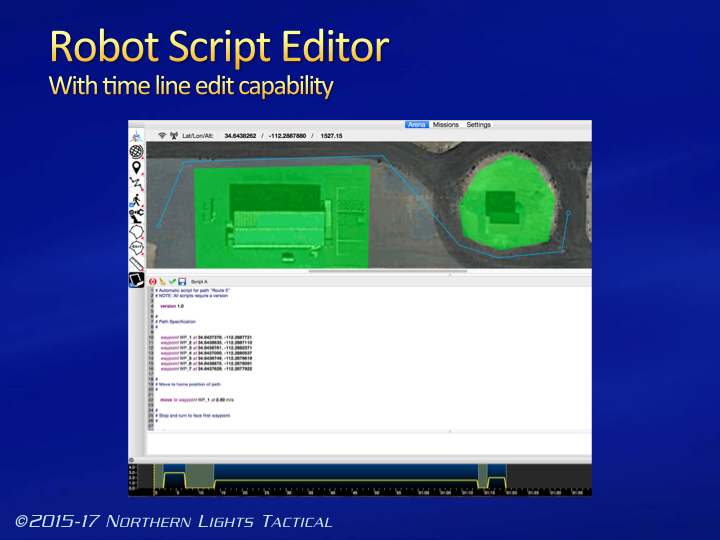The height and width of the screenshot is (540, 720).
Task: Select the ruler measurement tool
Action: [x=136, y=263]
